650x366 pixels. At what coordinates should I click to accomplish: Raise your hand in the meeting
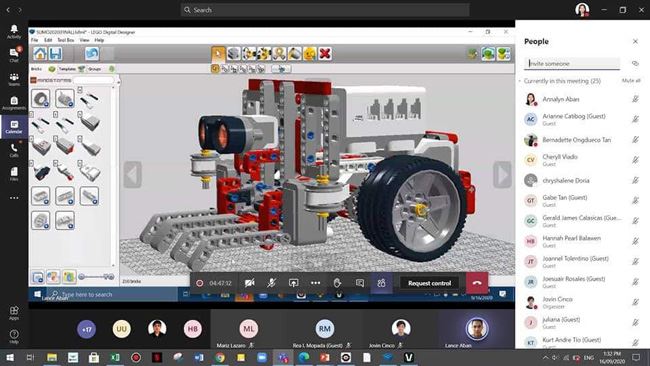pos(337,283)
